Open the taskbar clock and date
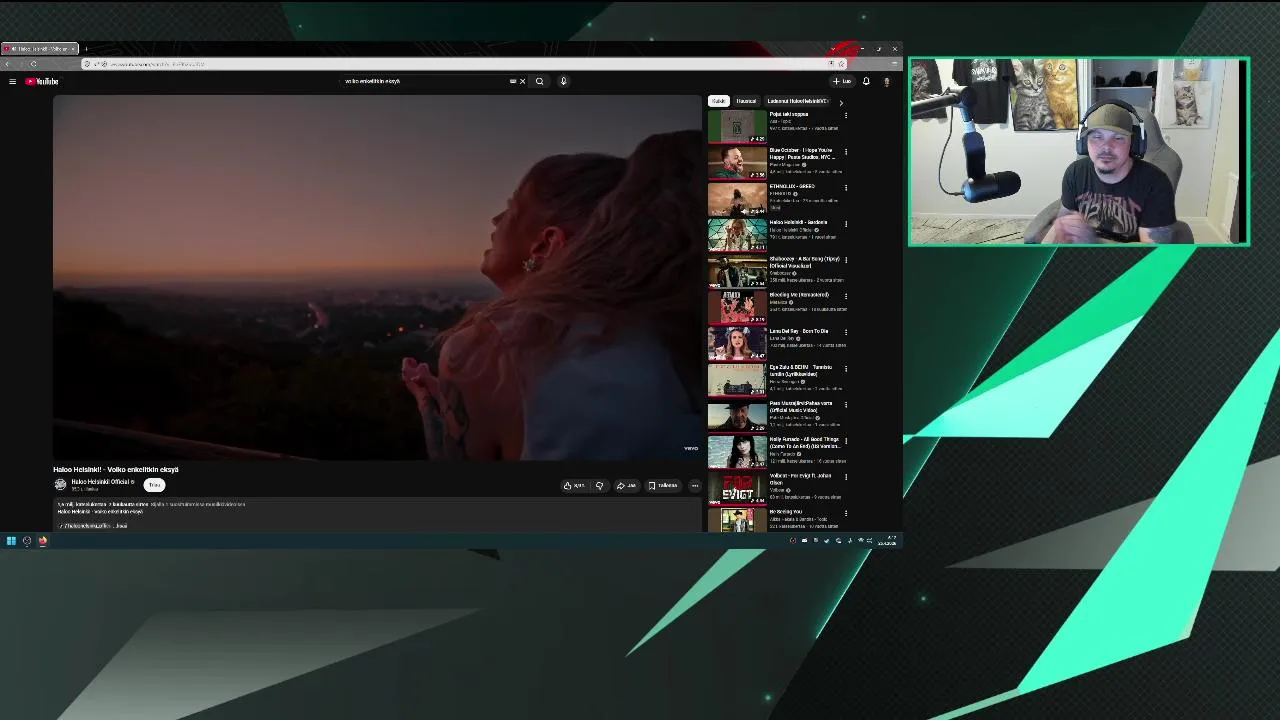The width and height of the screenshot is (1280, 720). 888,541
